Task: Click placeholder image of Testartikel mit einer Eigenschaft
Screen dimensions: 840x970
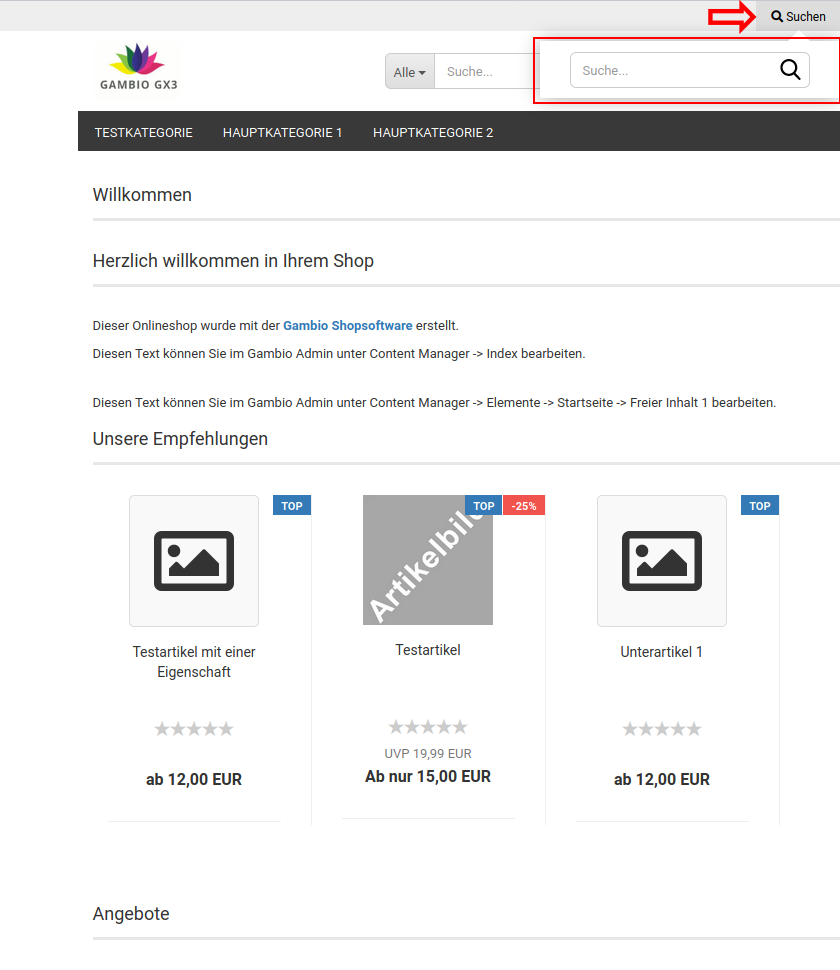Action: 194,561
